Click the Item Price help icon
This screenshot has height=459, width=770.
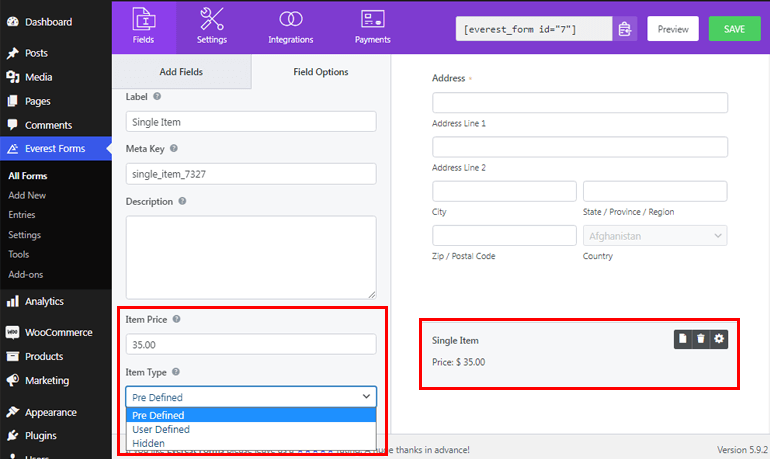176,319
